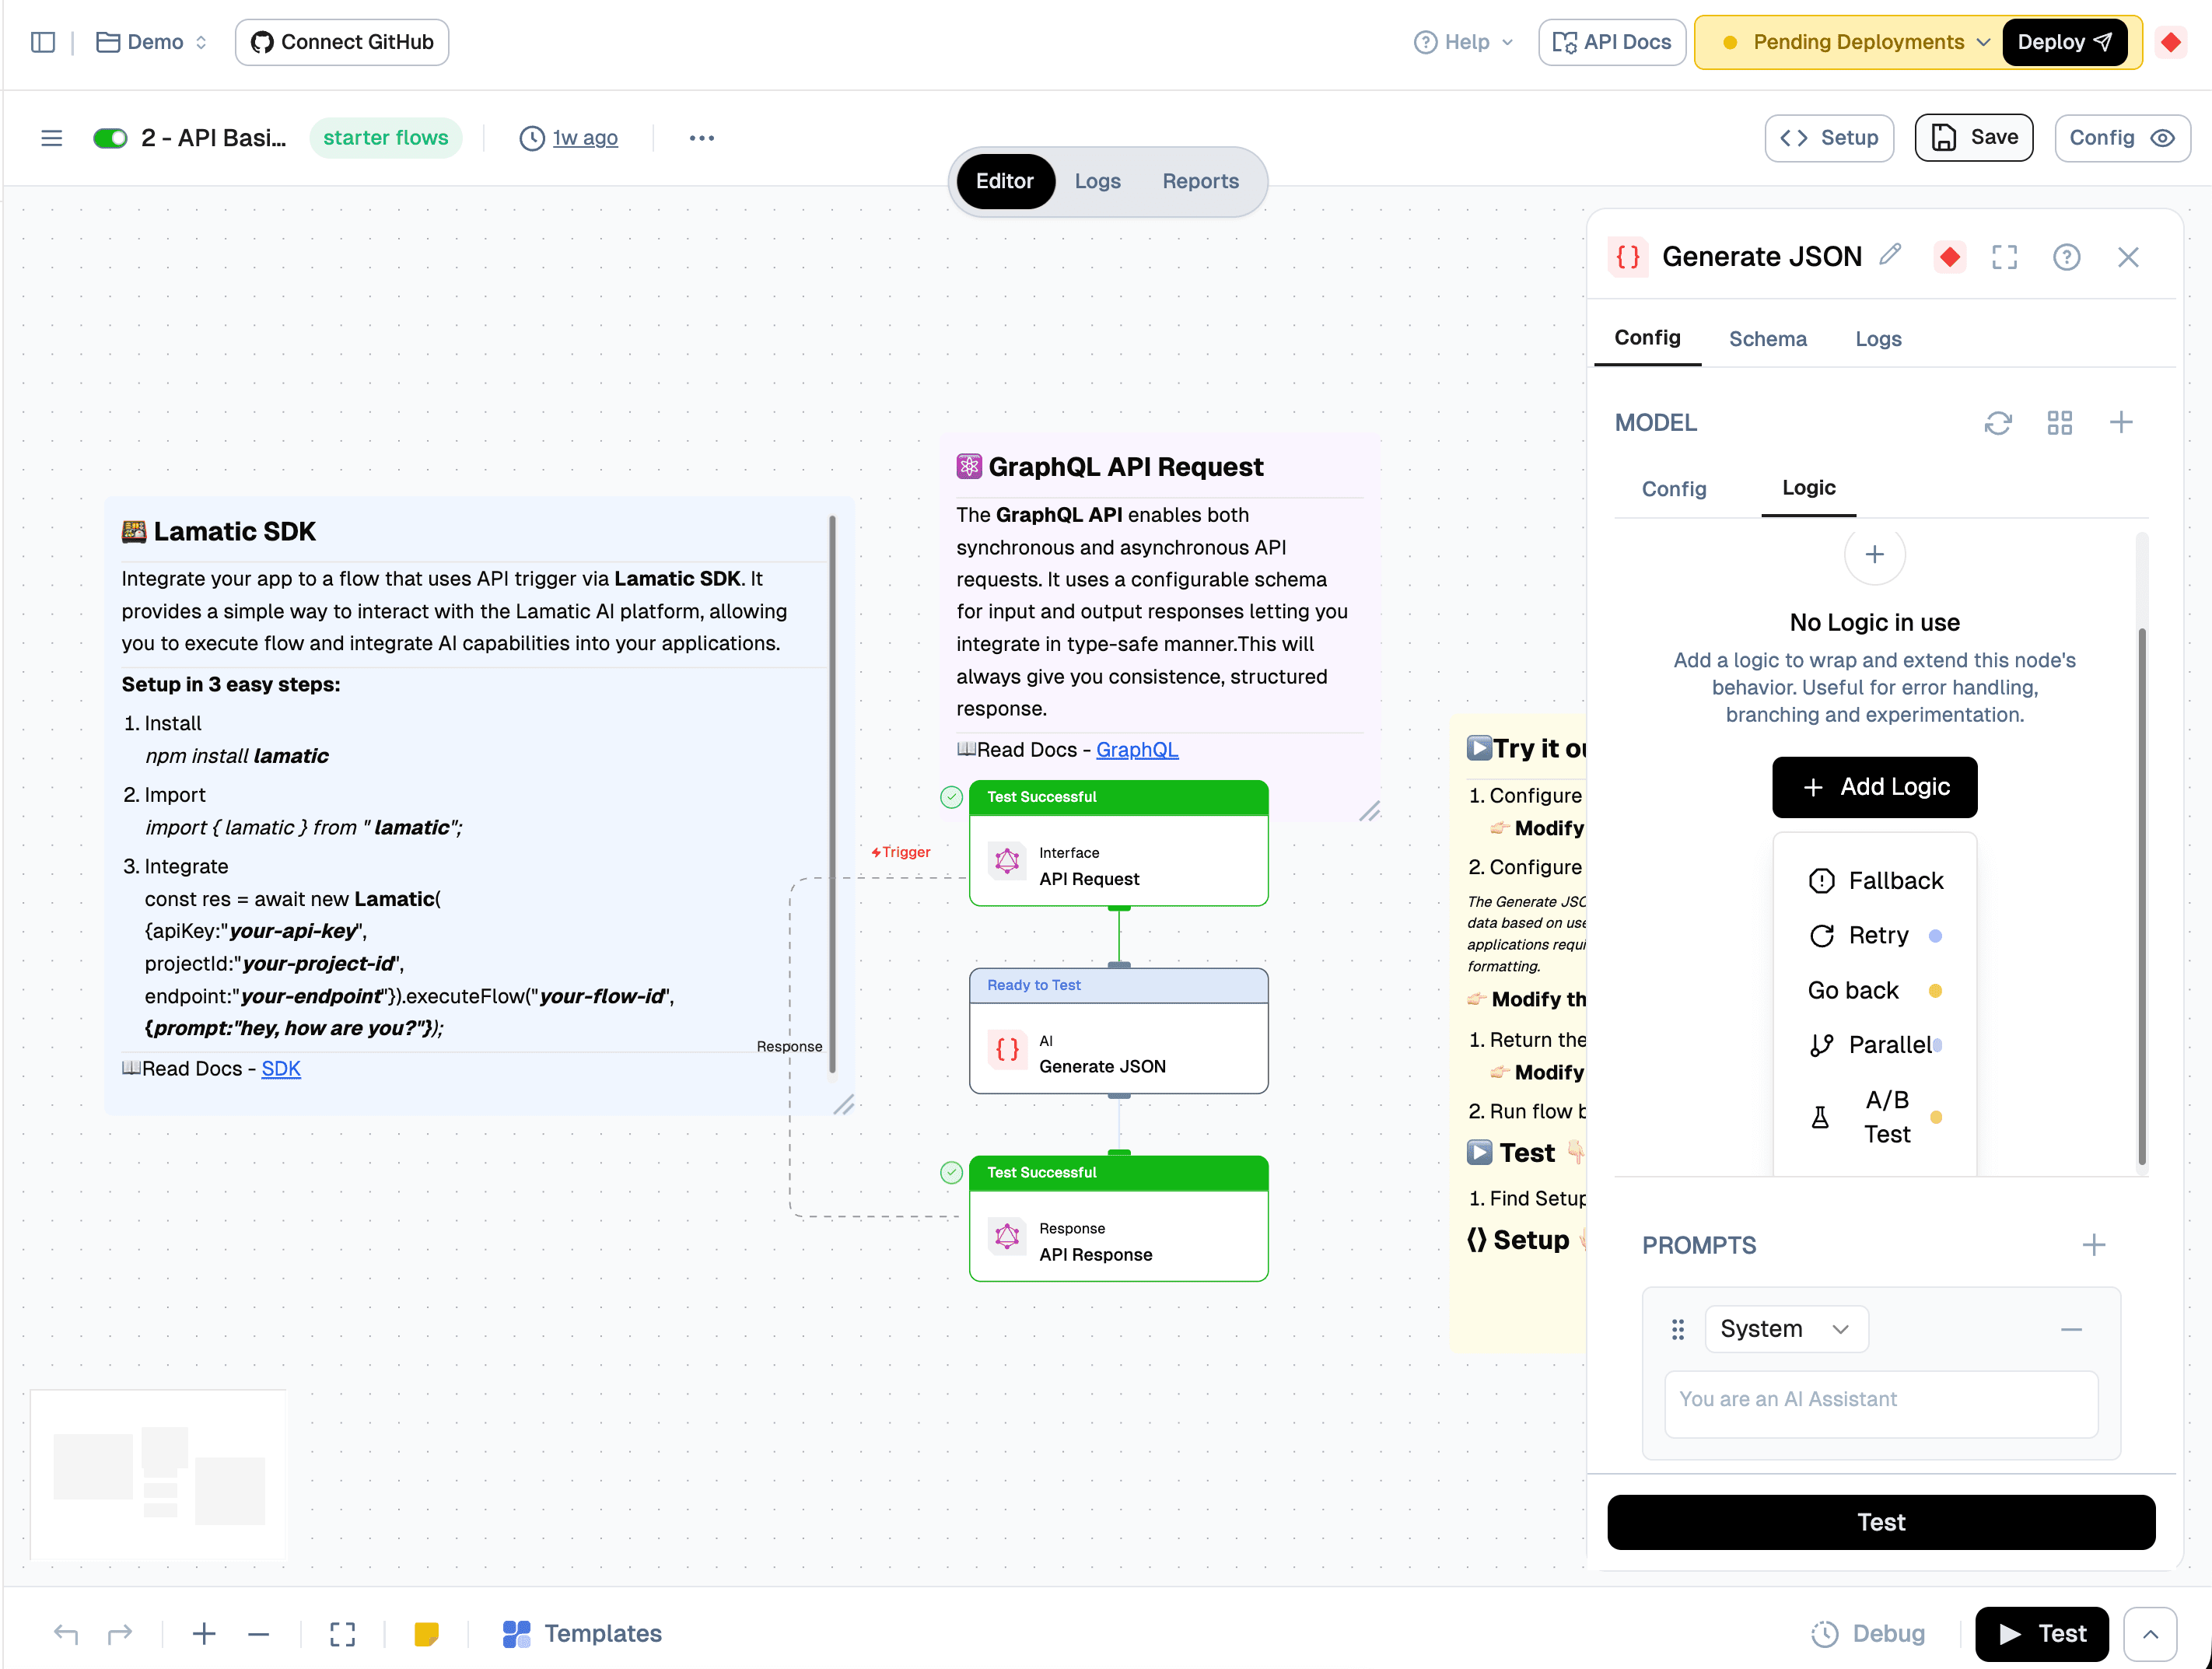The width and height of the screenshot is (2212, 1669).
Task: Add a sticky note to canvas
Action: click(426, 1634)
